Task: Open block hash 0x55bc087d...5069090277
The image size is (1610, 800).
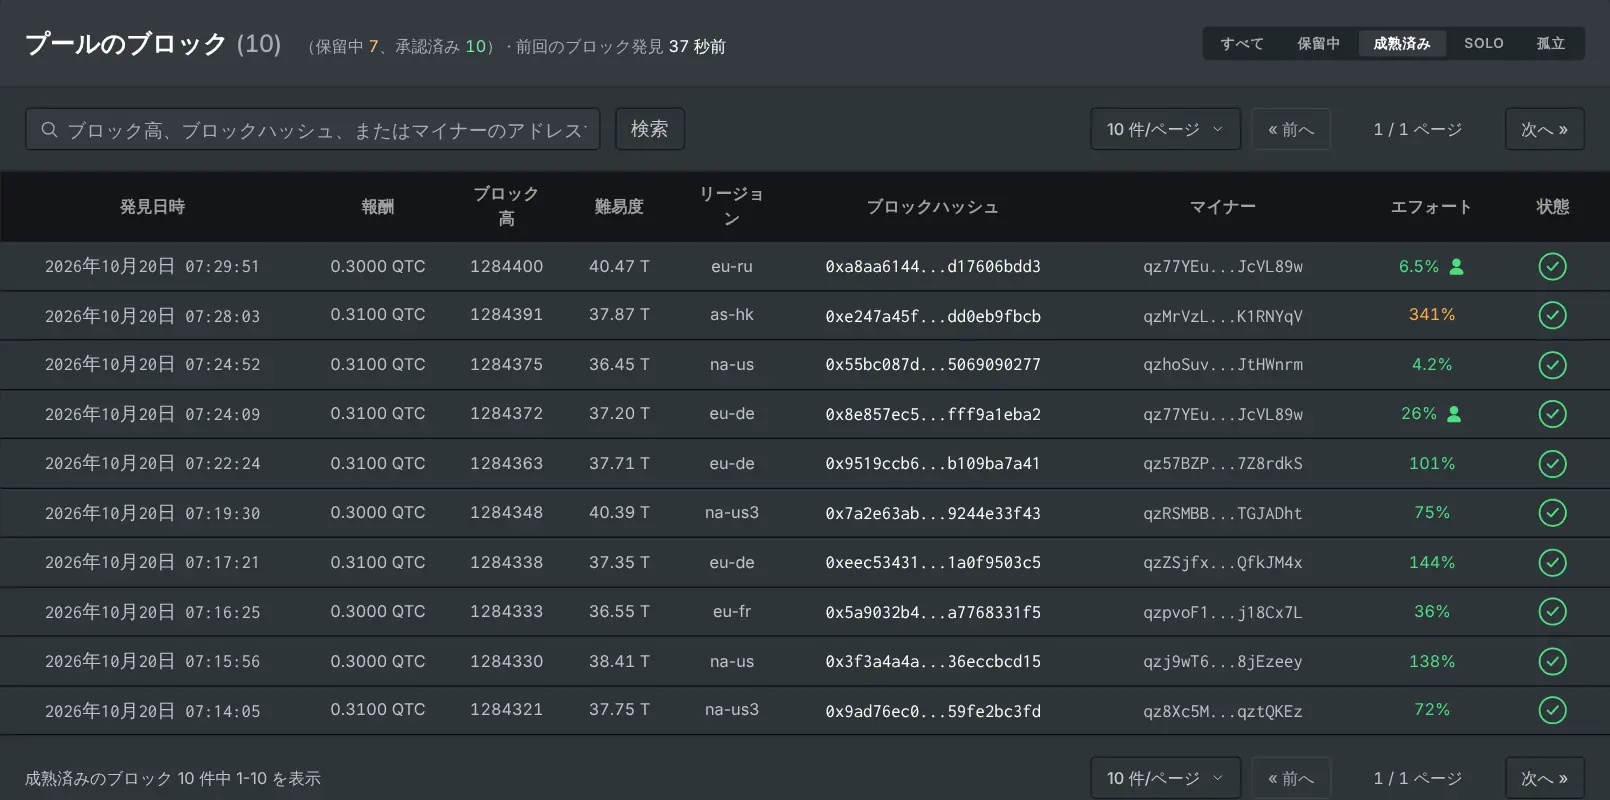Action: 933,365
